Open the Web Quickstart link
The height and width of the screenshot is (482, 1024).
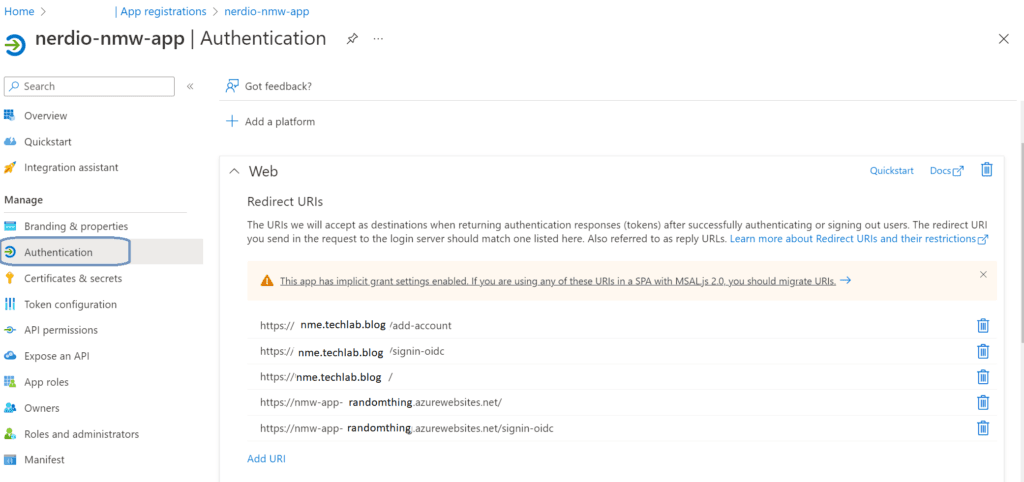coord(891,171)
